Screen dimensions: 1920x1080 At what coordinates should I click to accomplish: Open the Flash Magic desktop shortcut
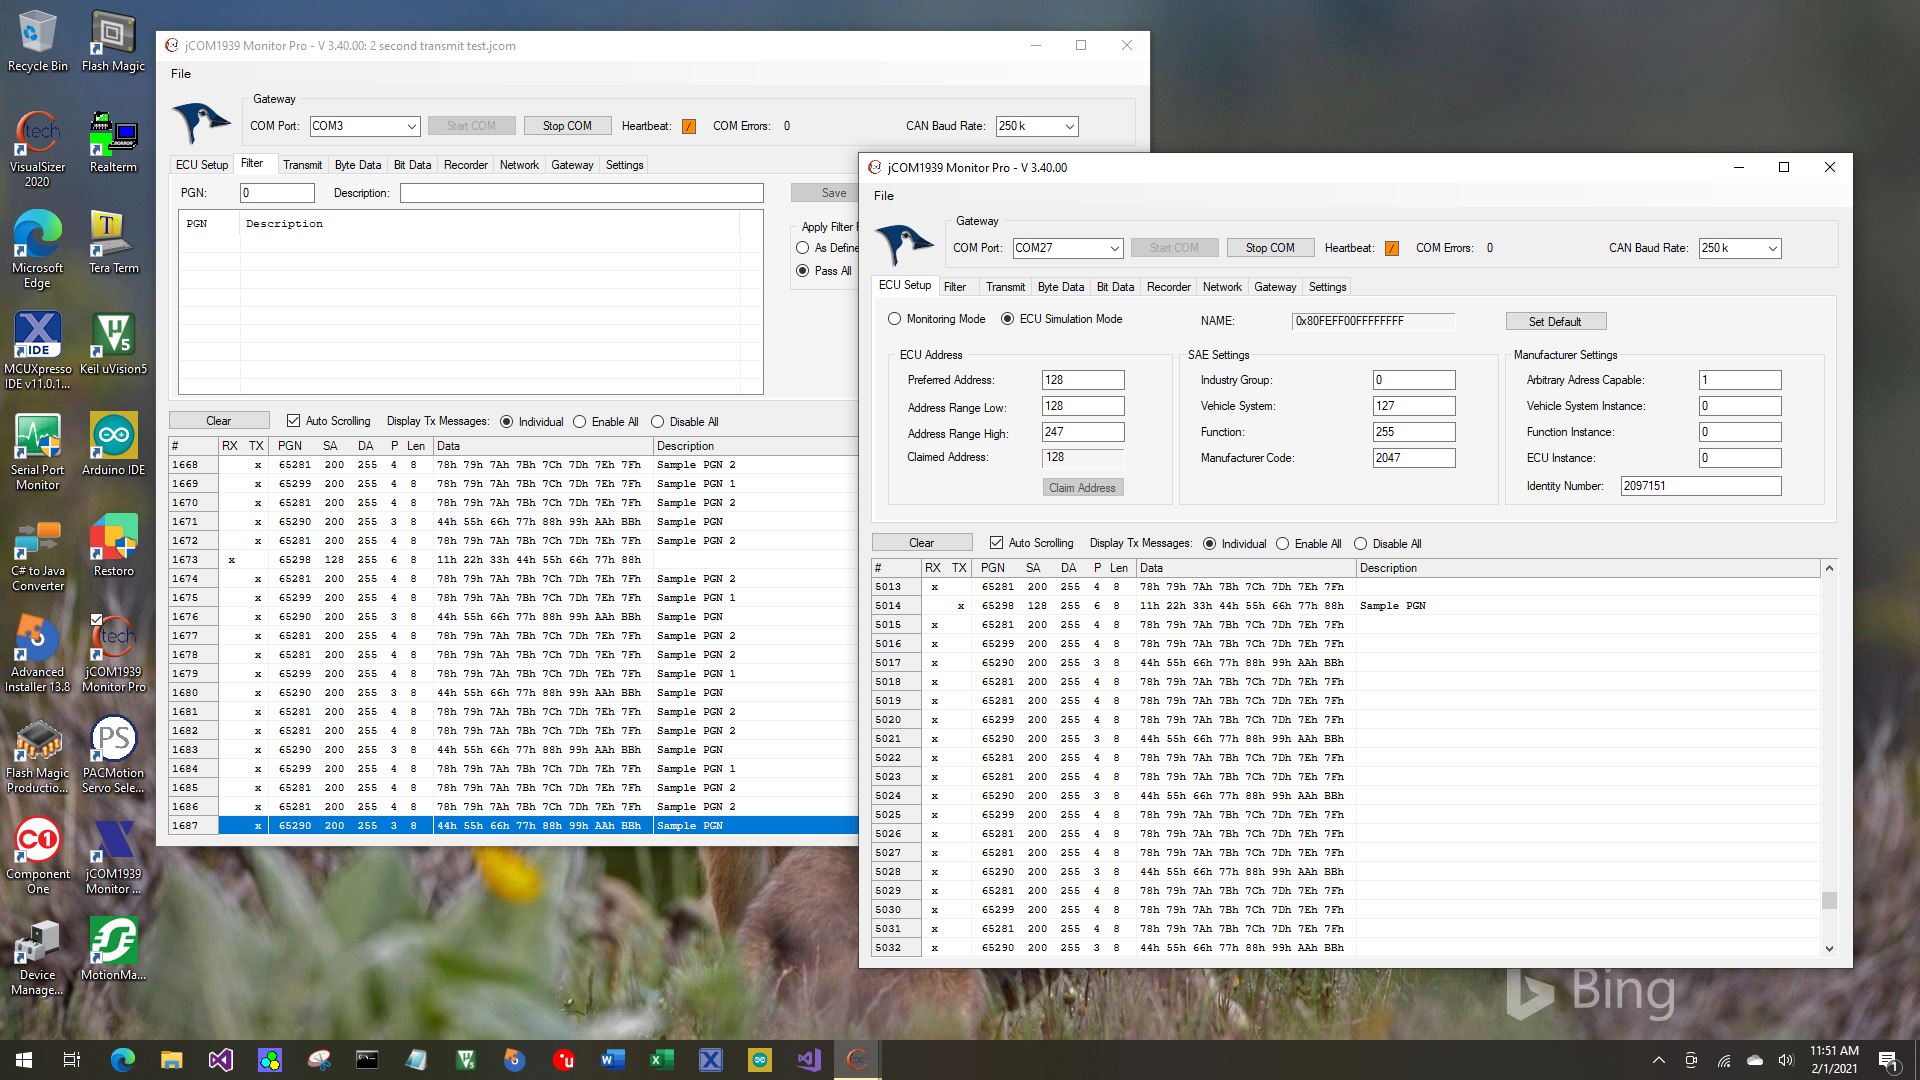click(113, 35)
